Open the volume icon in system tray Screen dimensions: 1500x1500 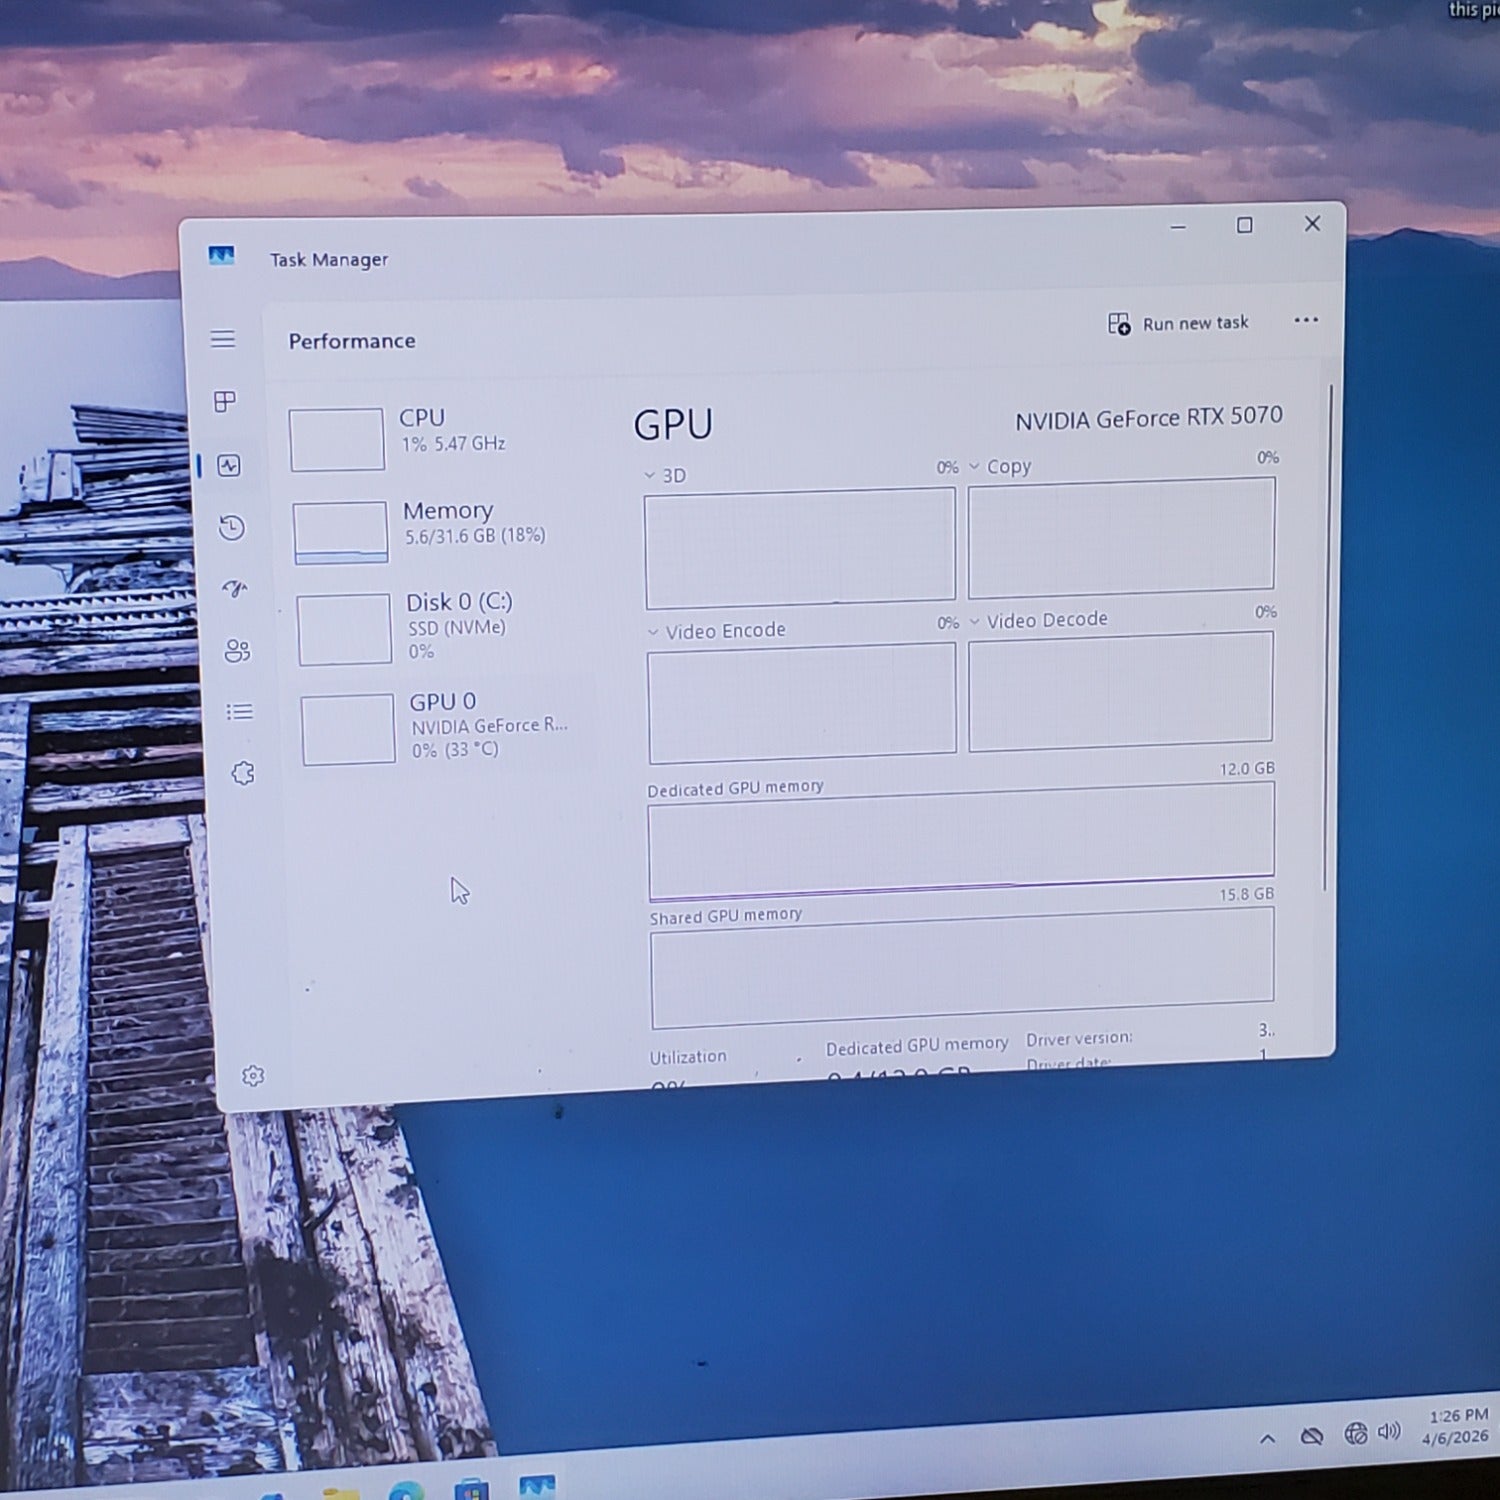(1389, 1432)
